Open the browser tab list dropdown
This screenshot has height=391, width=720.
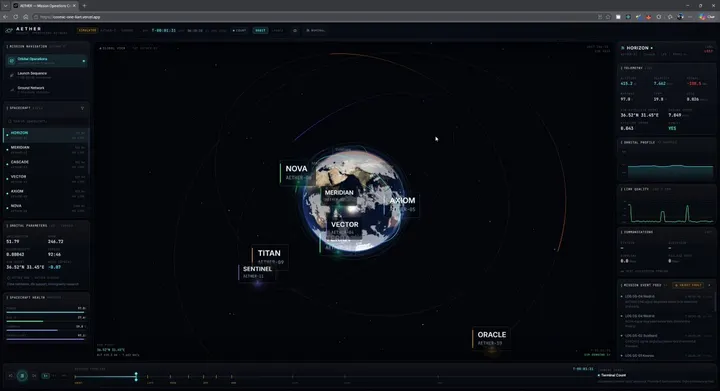[x=6, y=6]
